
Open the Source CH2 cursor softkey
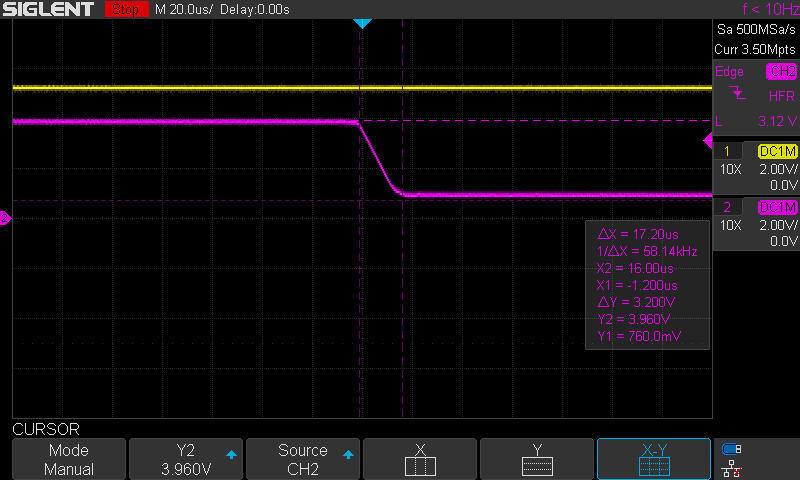[x=303, y=459]
